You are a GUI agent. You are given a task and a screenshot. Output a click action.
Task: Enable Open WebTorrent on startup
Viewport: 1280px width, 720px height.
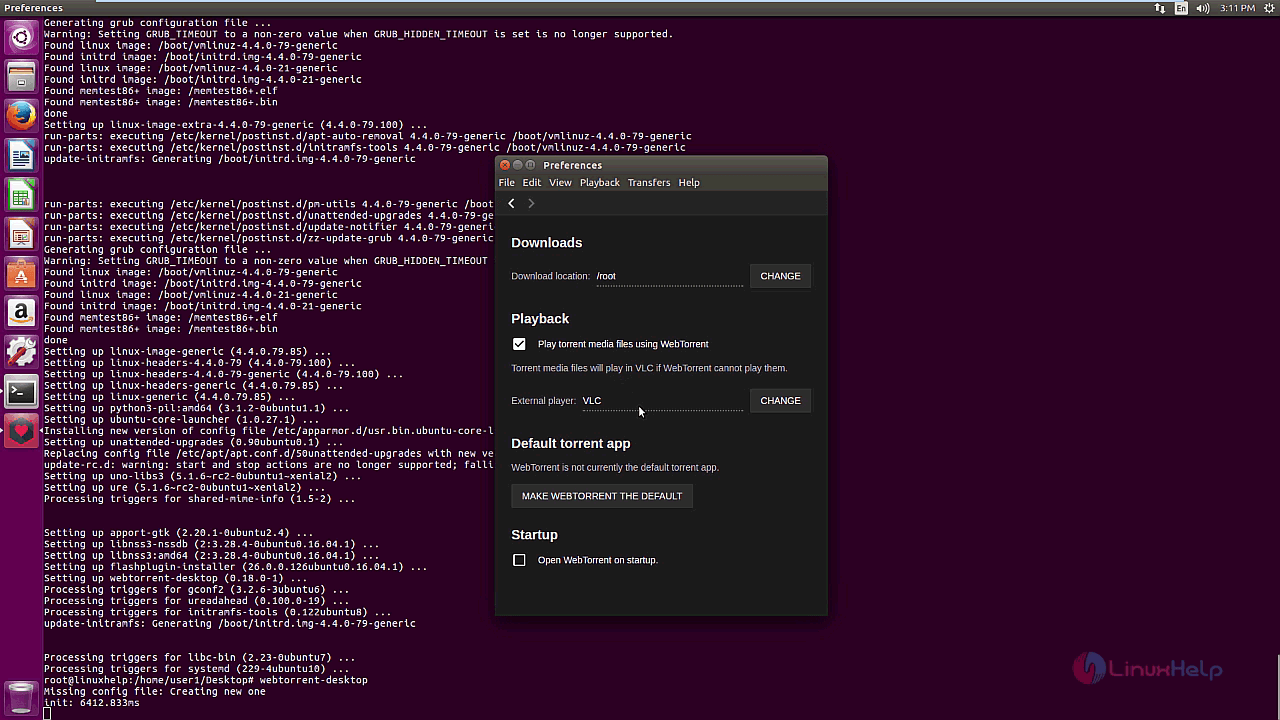pos(519,560)
